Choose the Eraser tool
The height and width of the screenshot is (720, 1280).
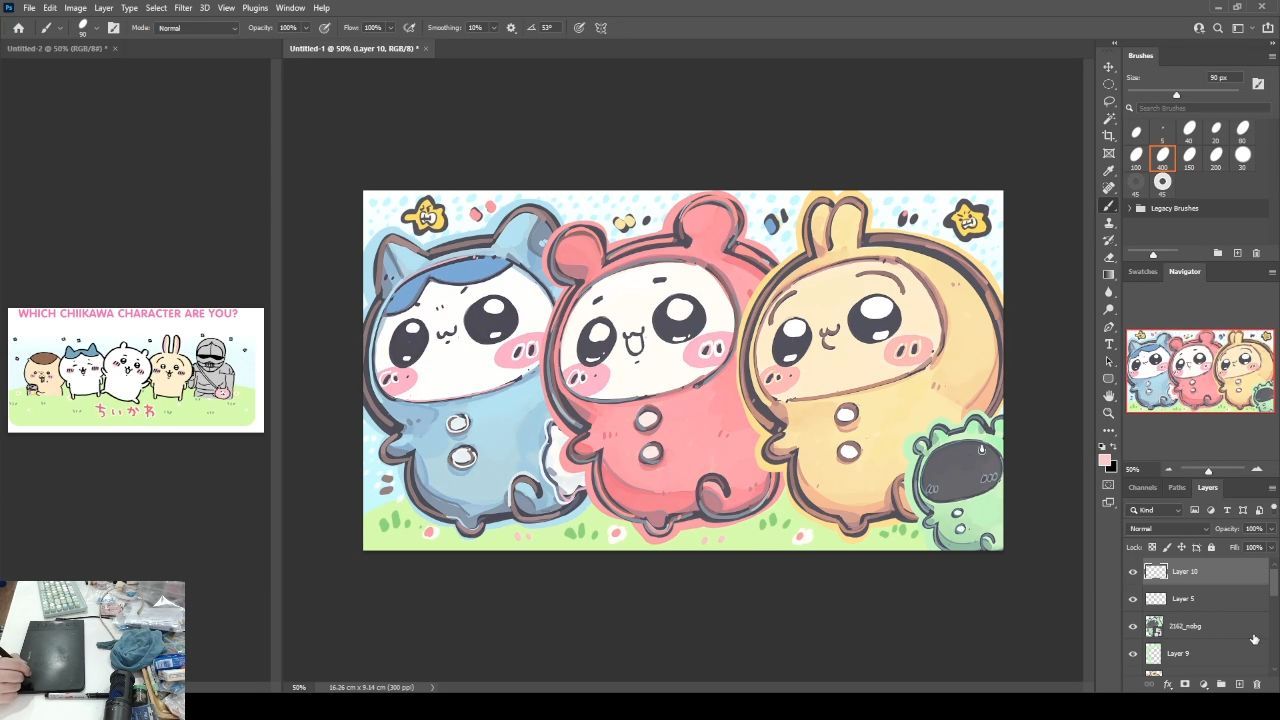point(1108,257)
